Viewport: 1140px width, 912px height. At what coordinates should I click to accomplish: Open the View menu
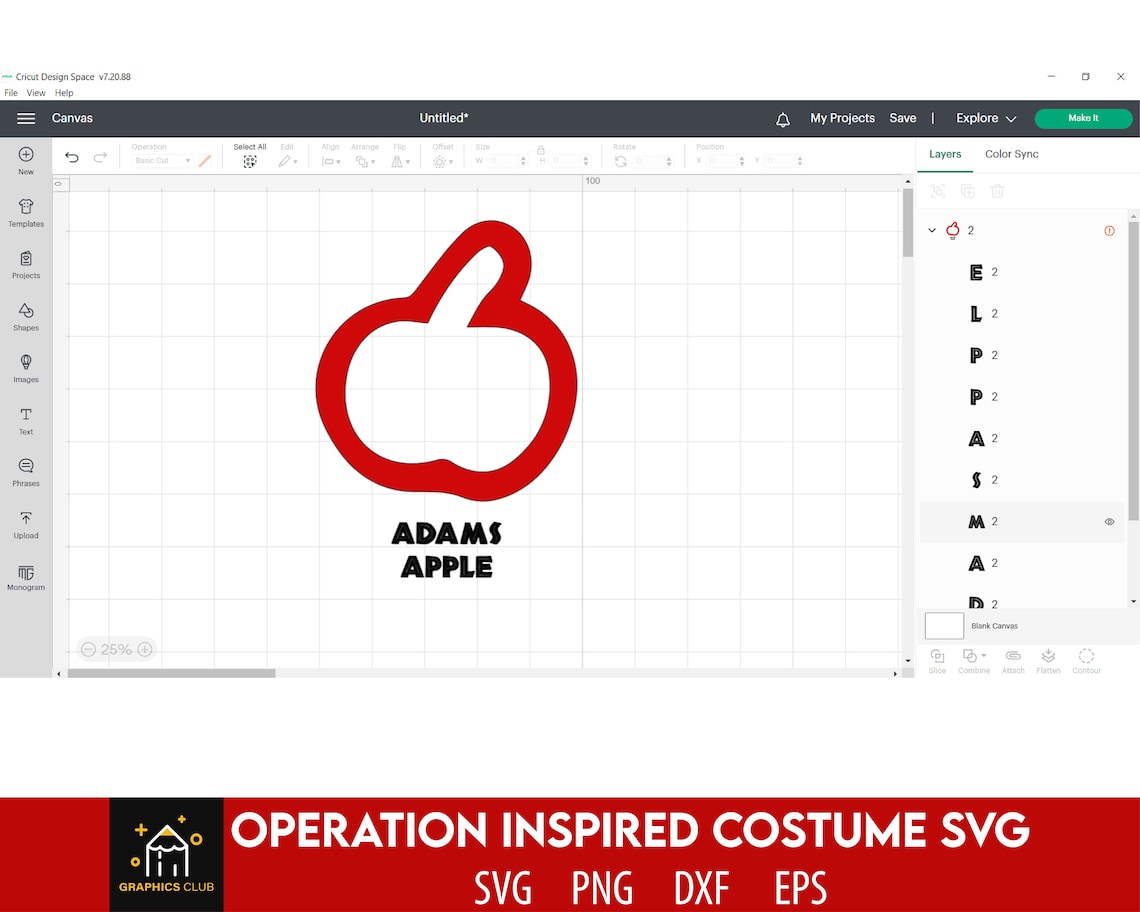tap(36, 92)
